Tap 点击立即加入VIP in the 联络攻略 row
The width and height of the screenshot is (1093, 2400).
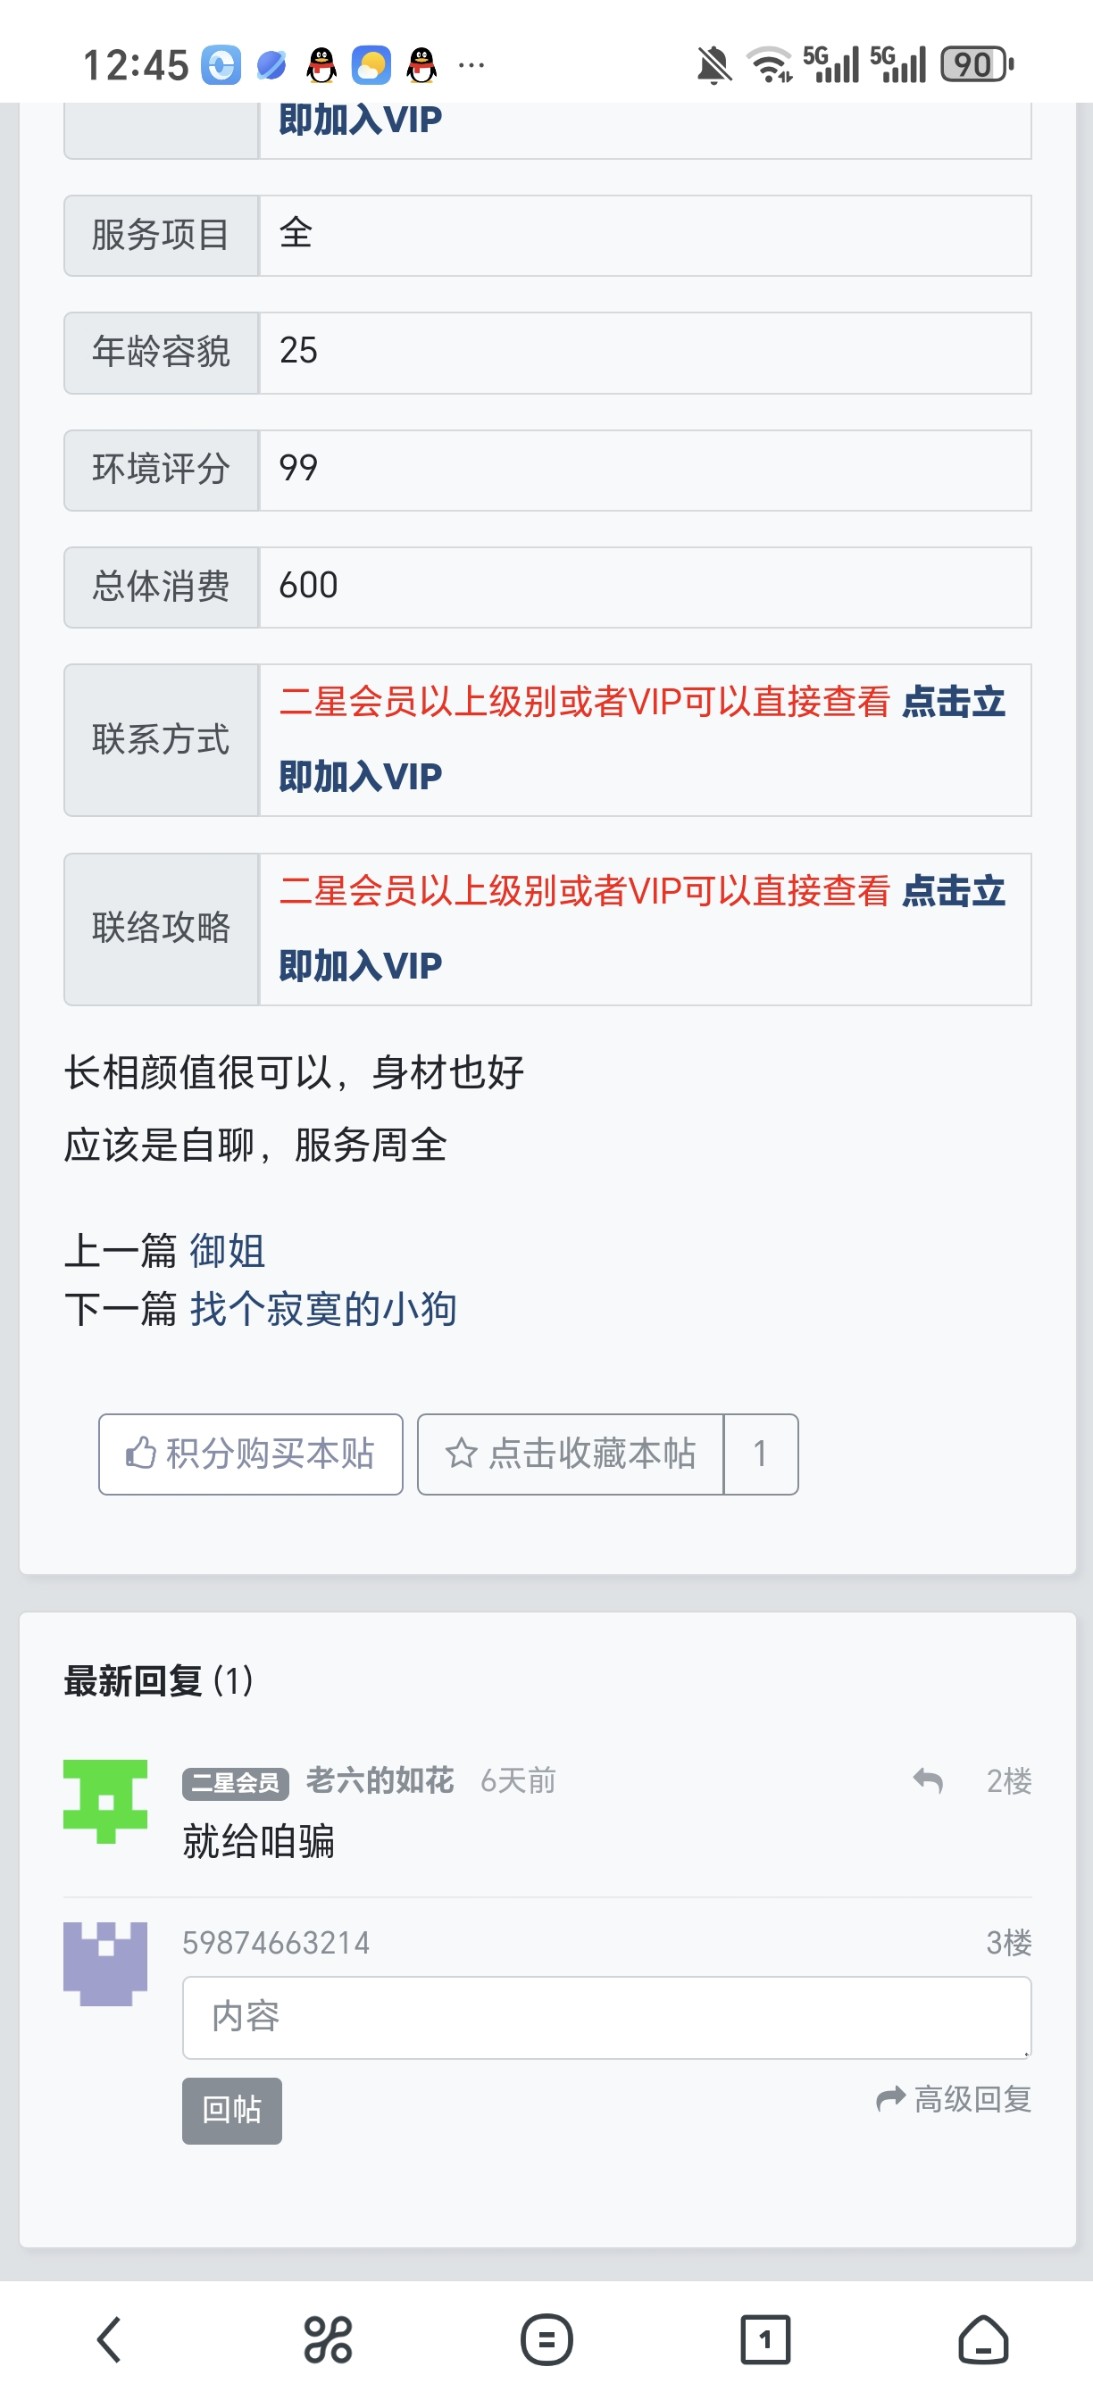360,965
